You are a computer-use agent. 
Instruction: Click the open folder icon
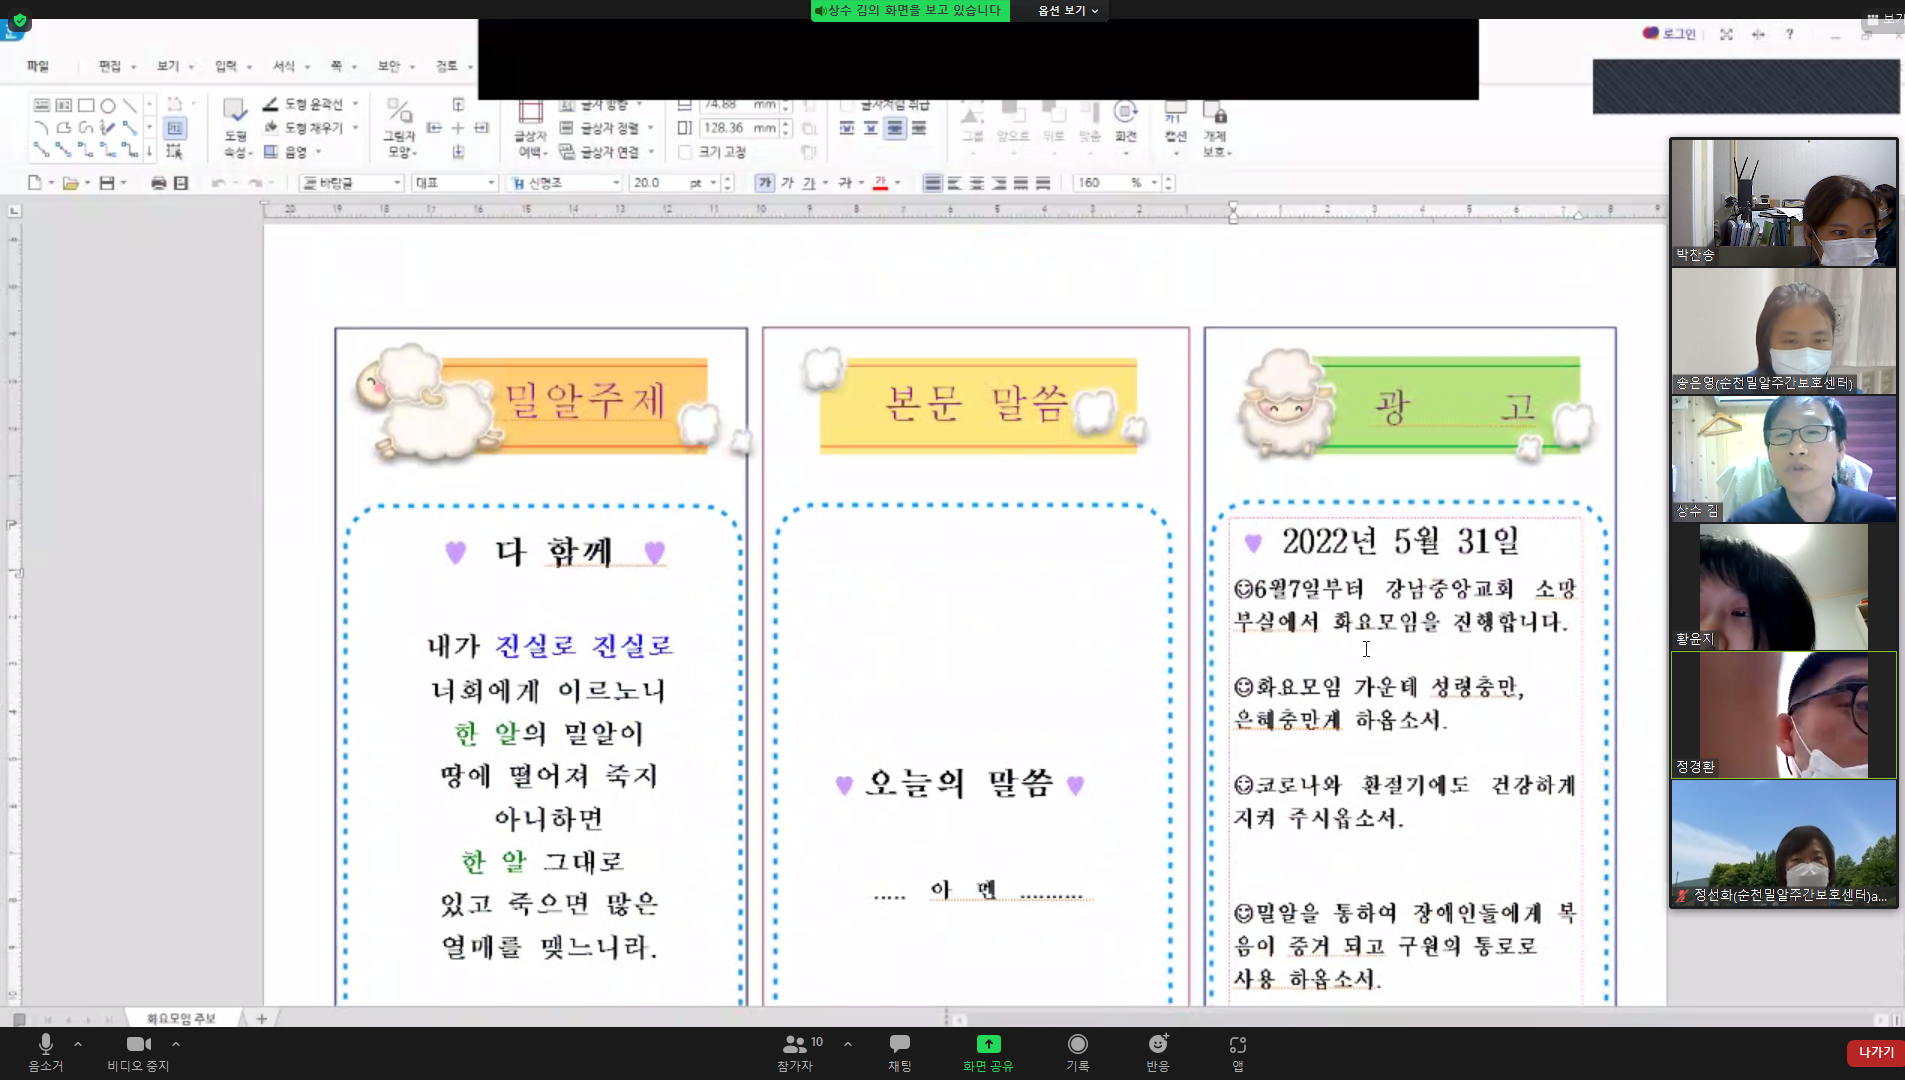coord(71,183)
